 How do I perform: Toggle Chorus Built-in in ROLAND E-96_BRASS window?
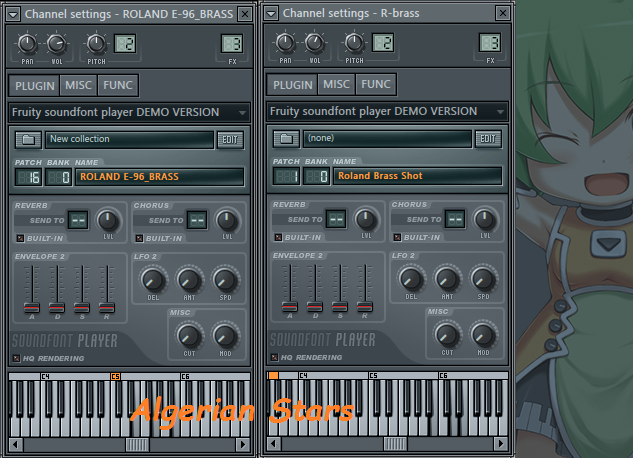pyautogui.click(x=139, y=238)
